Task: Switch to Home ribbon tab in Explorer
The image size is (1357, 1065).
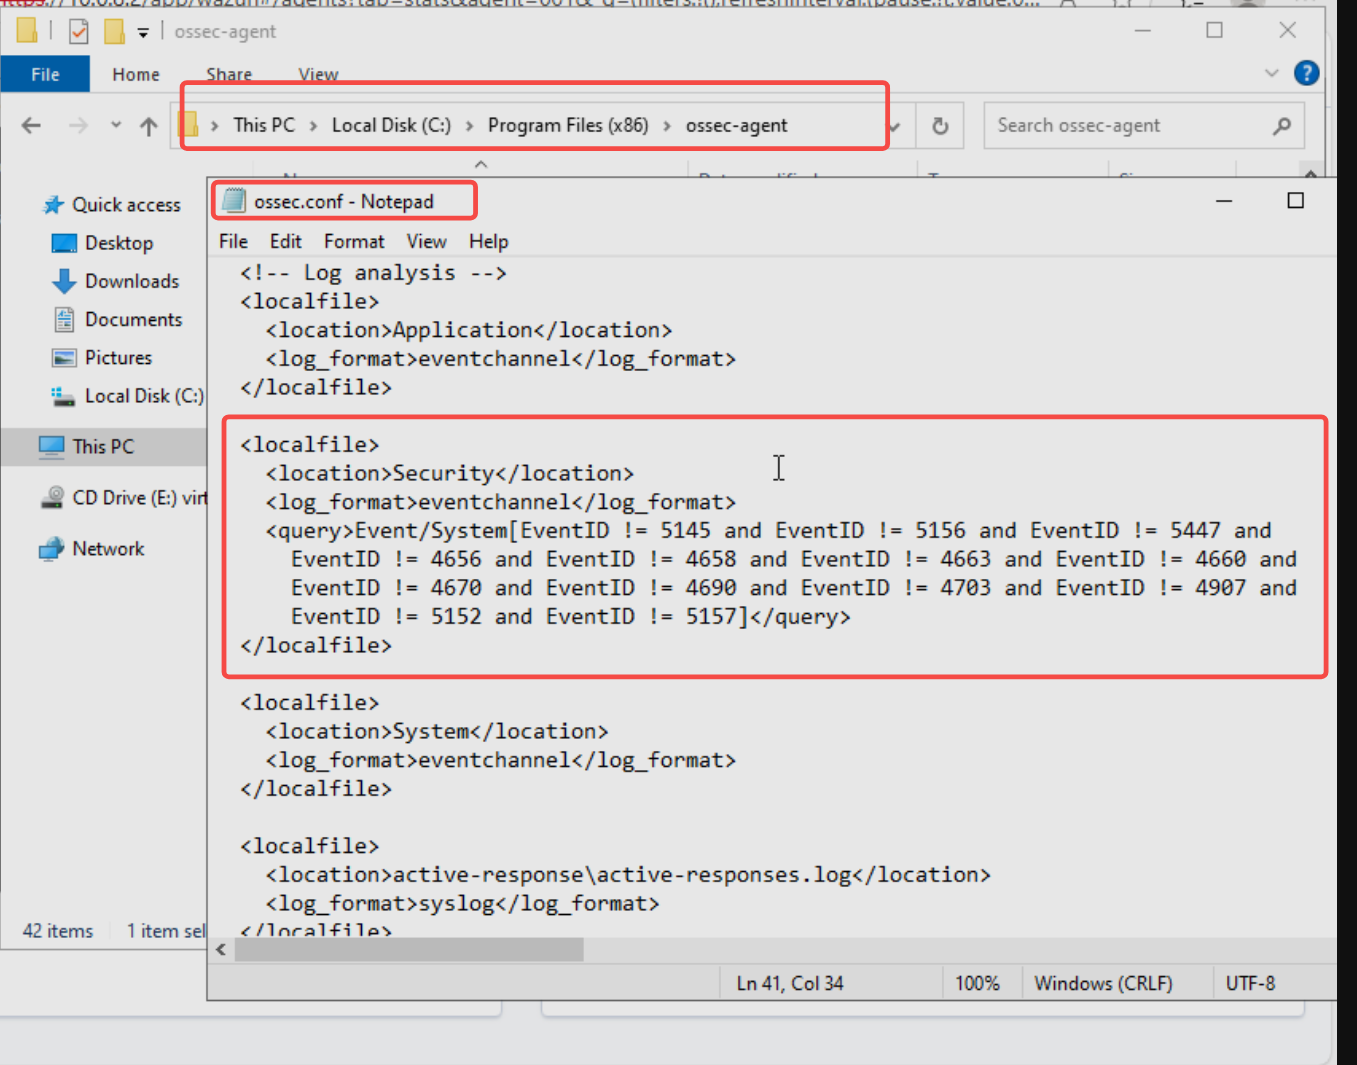Action: point(136,74)
